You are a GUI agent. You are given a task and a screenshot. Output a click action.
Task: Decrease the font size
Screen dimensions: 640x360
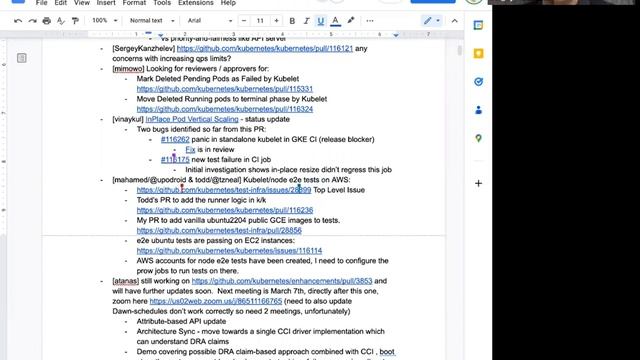[x=244, y=21]
